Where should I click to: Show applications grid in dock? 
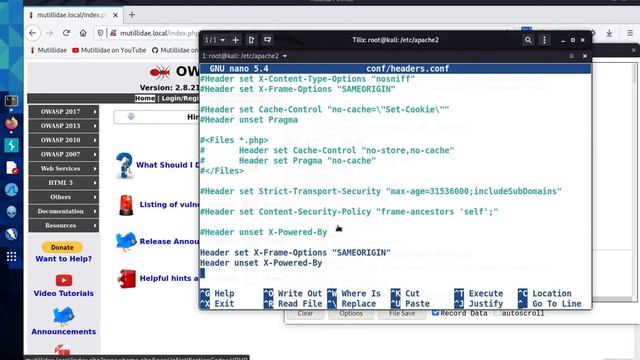click(11, 256)
